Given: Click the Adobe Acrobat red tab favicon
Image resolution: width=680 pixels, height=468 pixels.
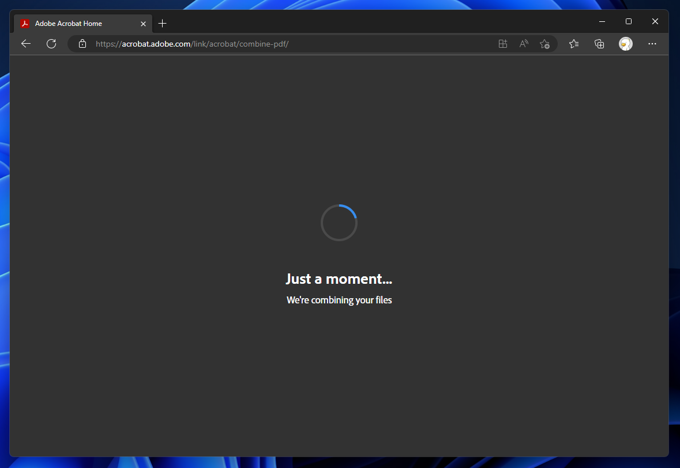Looking at the screenshot, I should [x=25, y=23].
